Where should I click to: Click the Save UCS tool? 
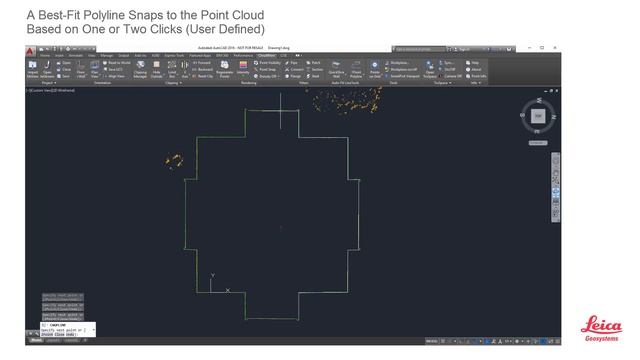click(113, 69)
